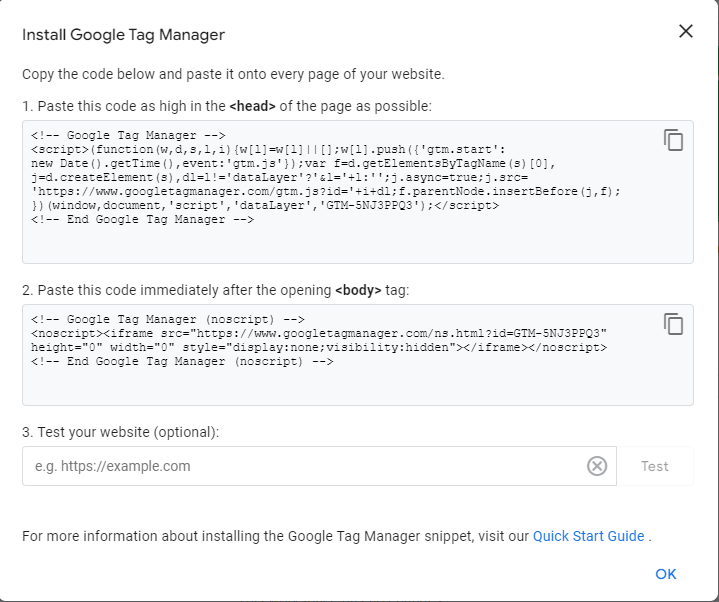Clear the test website URL field
This screenshot has width=719, height=602.
pyautogui.click(x=597, y=466)
